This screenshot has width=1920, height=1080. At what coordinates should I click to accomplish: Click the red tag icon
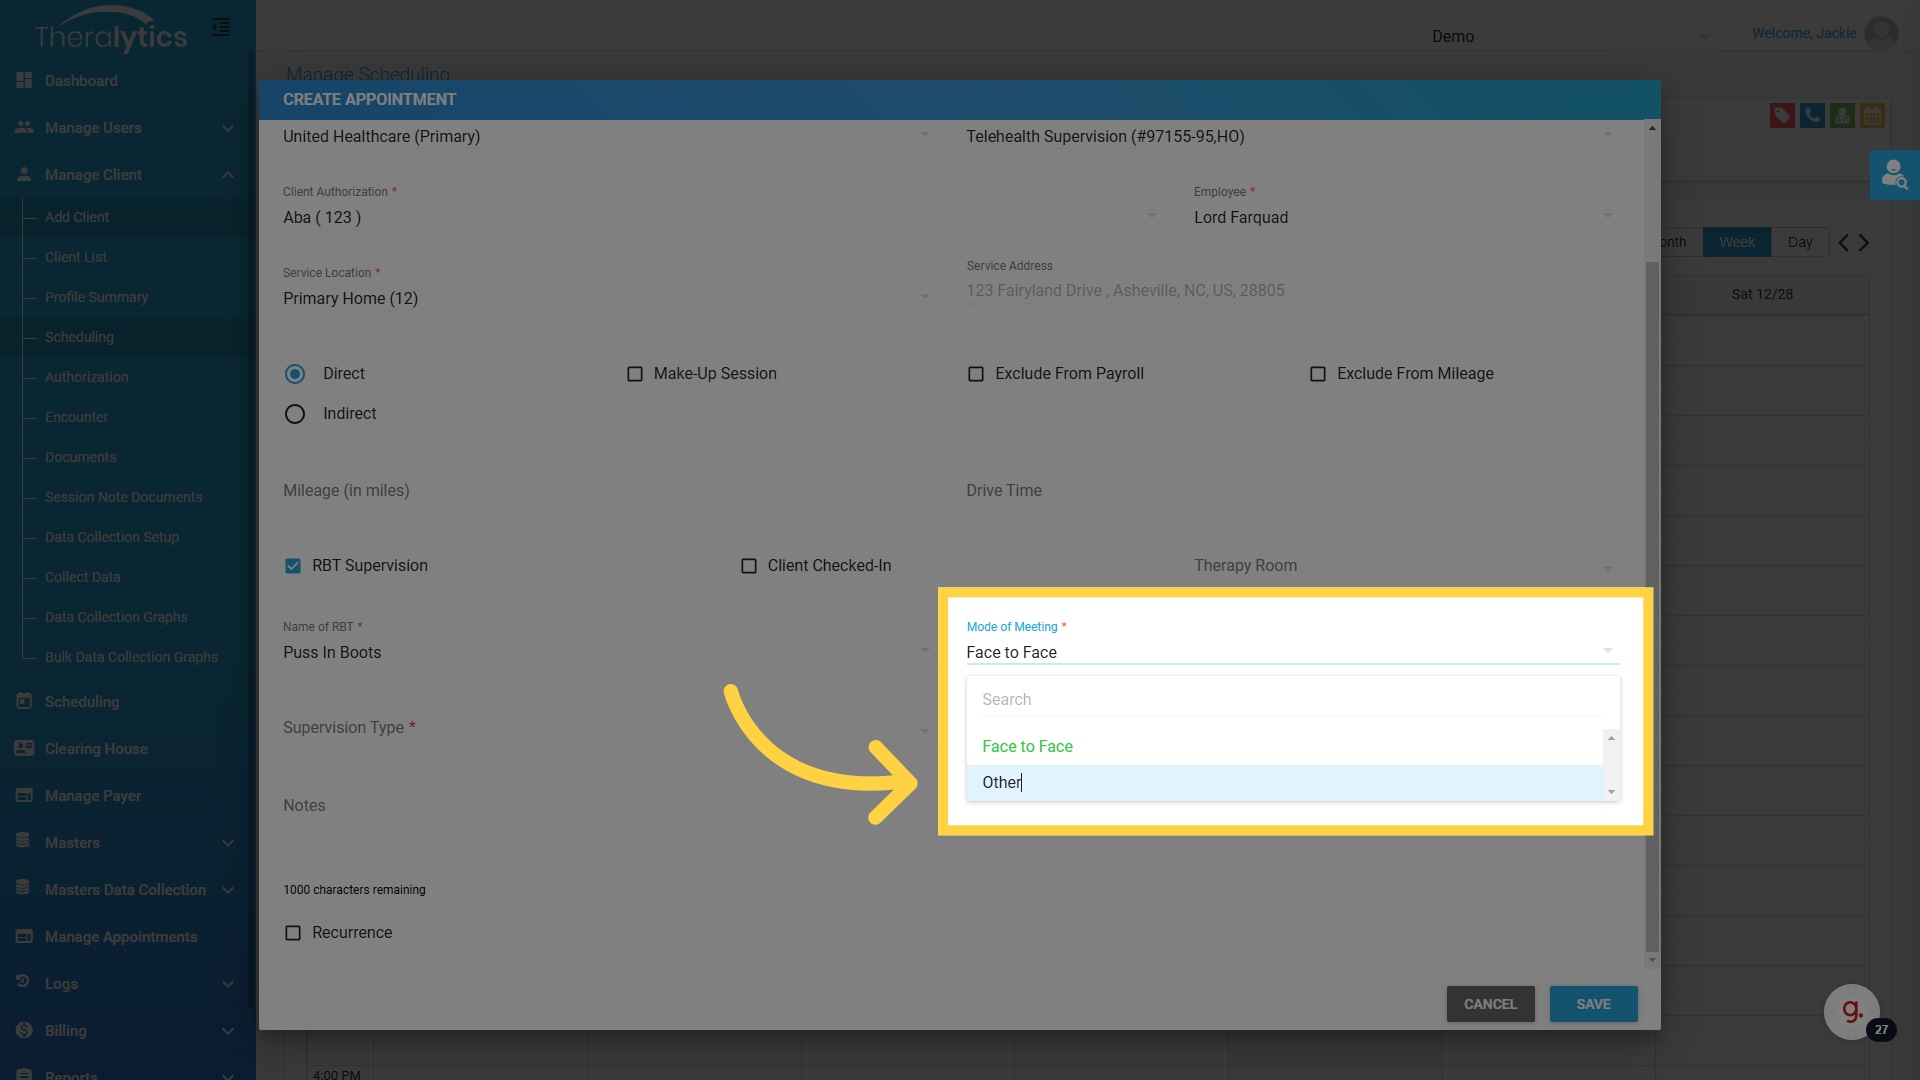click(1781, 116)
